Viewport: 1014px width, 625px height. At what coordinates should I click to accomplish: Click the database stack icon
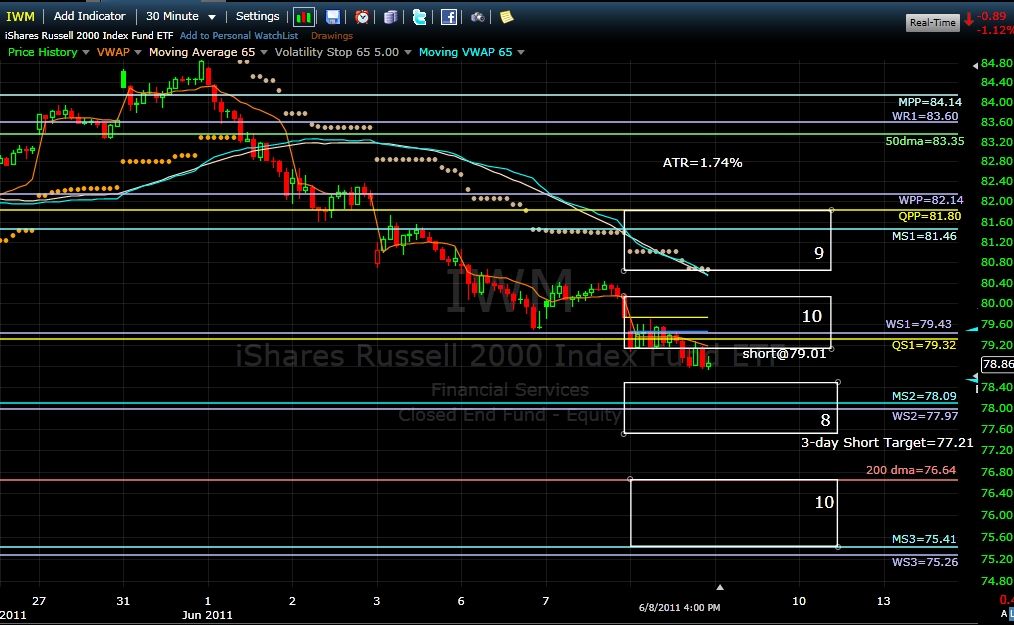coord(390,17)
